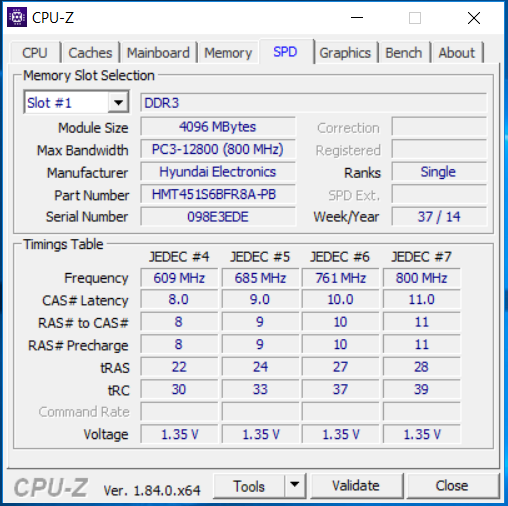Switch to the CPU tab
508x506 pixels.
(35, 53)
